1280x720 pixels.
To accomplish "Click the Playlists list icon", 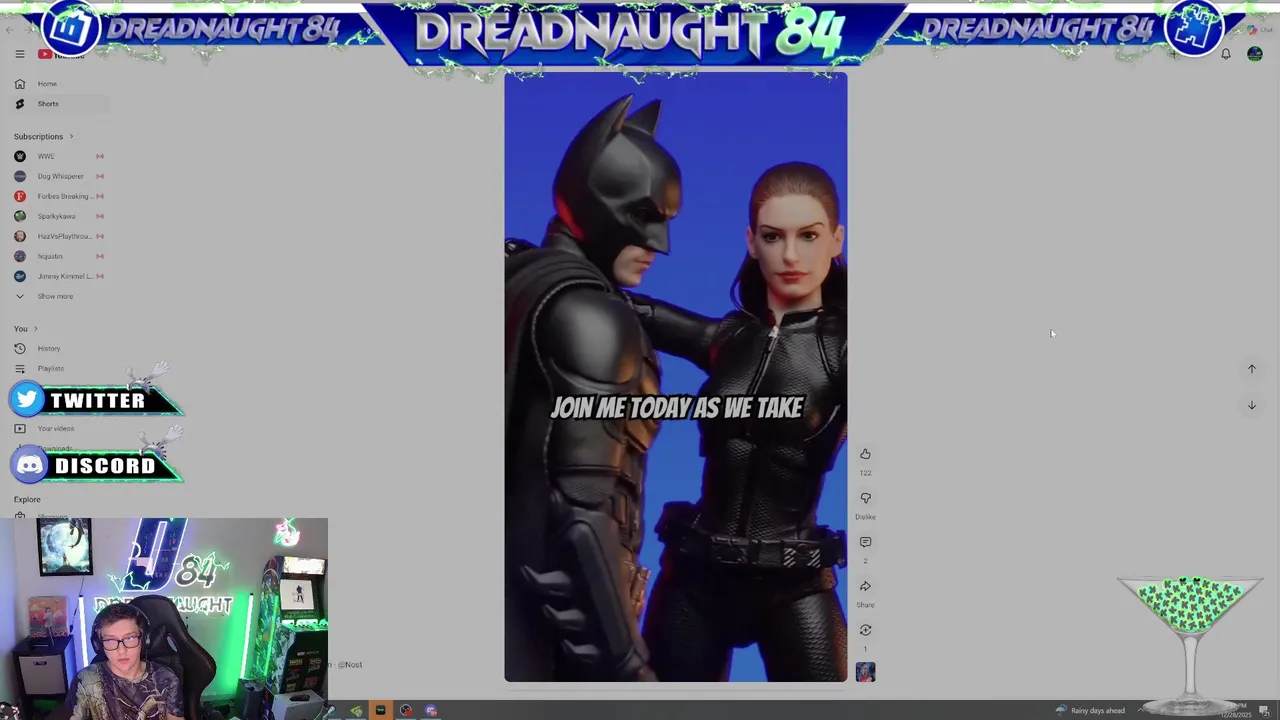I will [x=20, y=368].
